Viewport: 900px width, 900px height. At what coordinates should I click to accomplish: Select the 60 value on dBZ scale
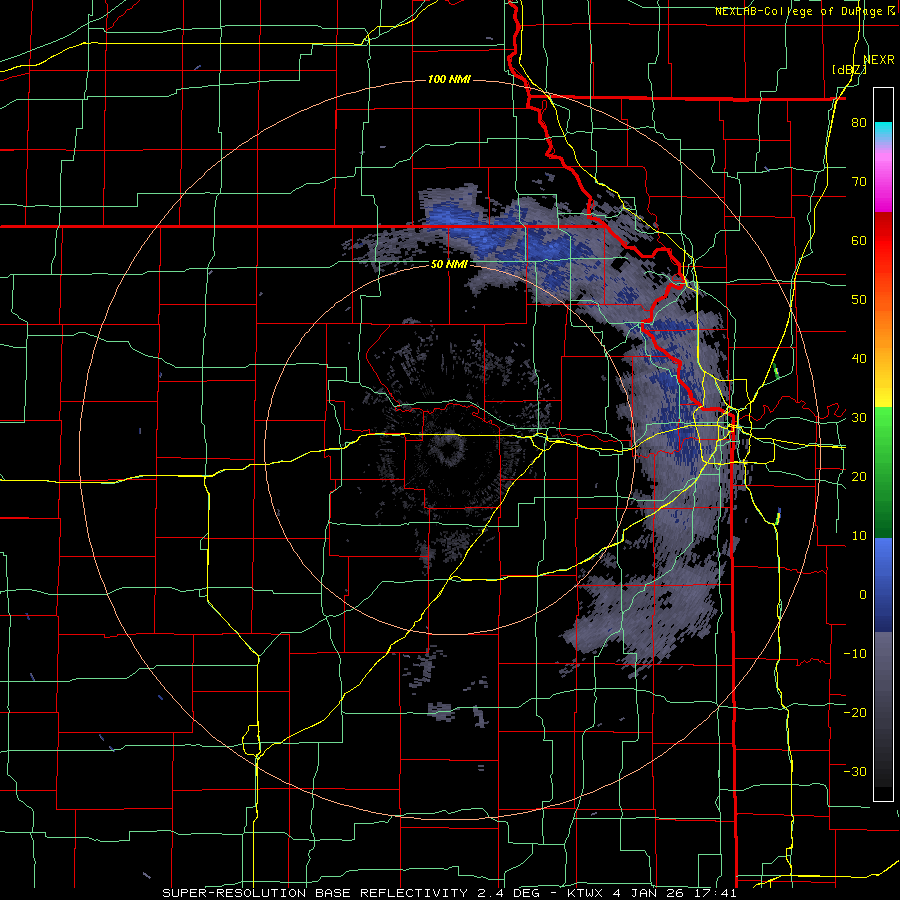click(859, 240)
